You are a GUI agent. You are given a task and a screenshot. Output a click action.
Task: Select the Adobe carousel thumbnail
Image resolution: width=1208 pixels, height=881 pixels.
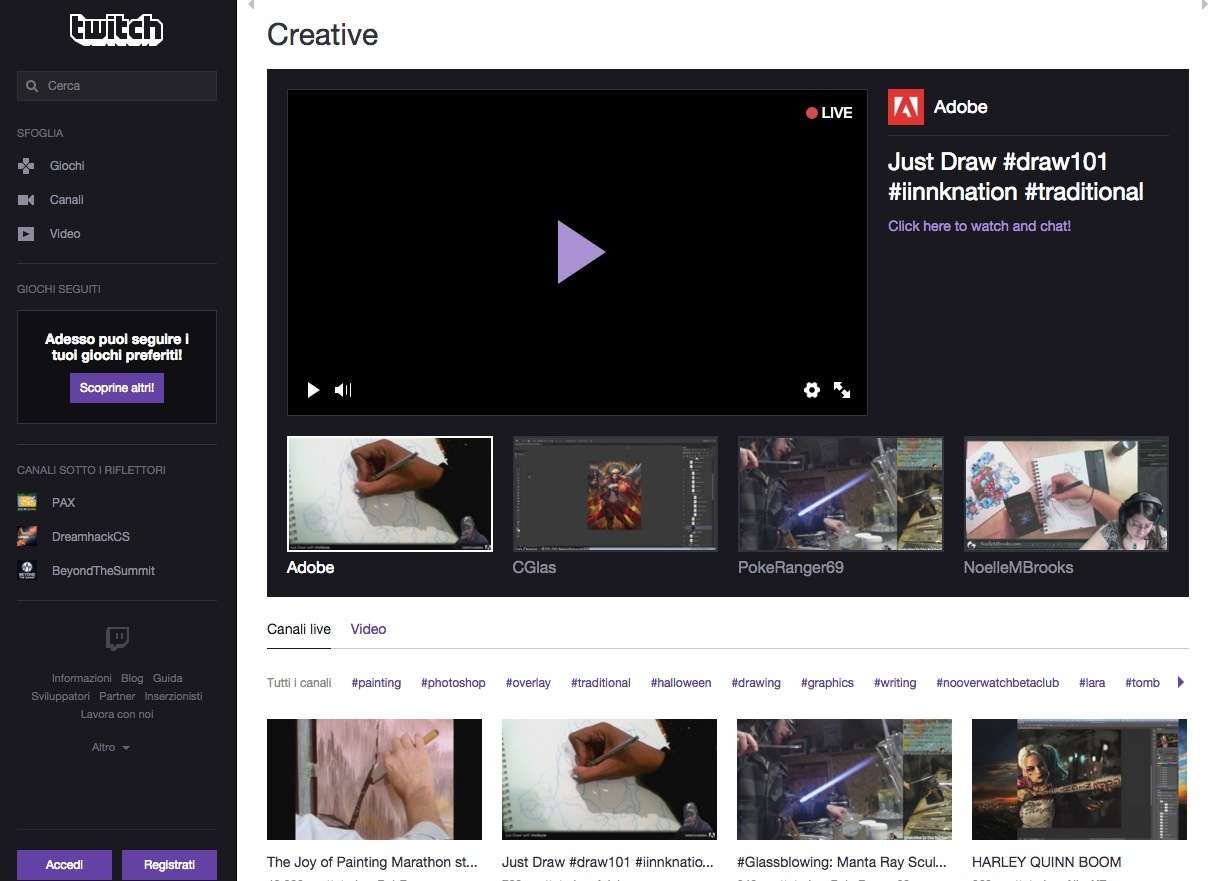(390, 494)
